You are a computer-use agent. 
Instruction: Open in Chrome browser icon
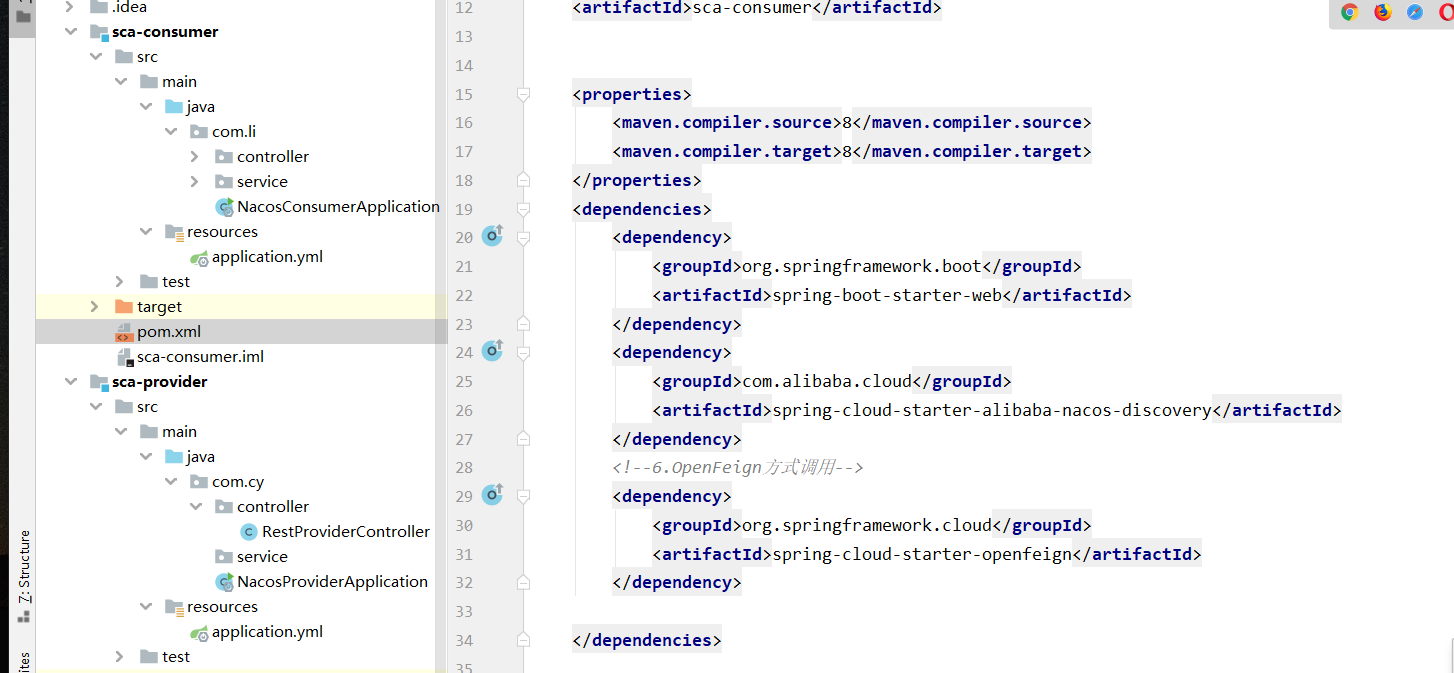click(x=1349, y=13)
